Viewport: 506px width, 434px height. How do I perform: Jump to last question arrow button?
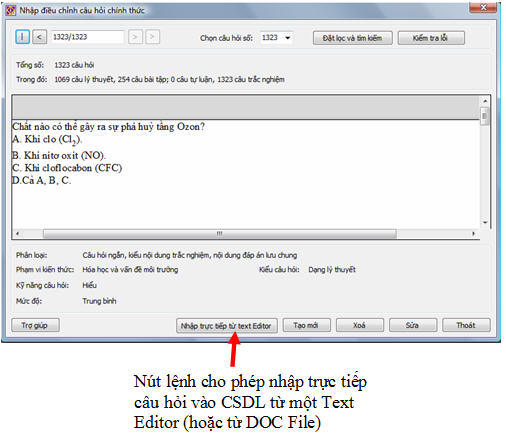click(152, 37)
